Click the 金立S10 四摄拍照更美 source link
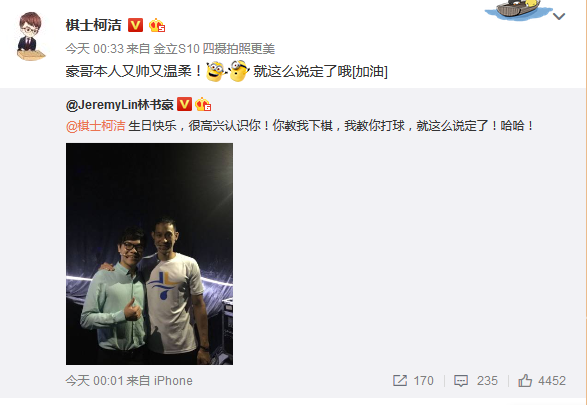The height and width of the screenshot is (405, 587). [x=214, y=49]
